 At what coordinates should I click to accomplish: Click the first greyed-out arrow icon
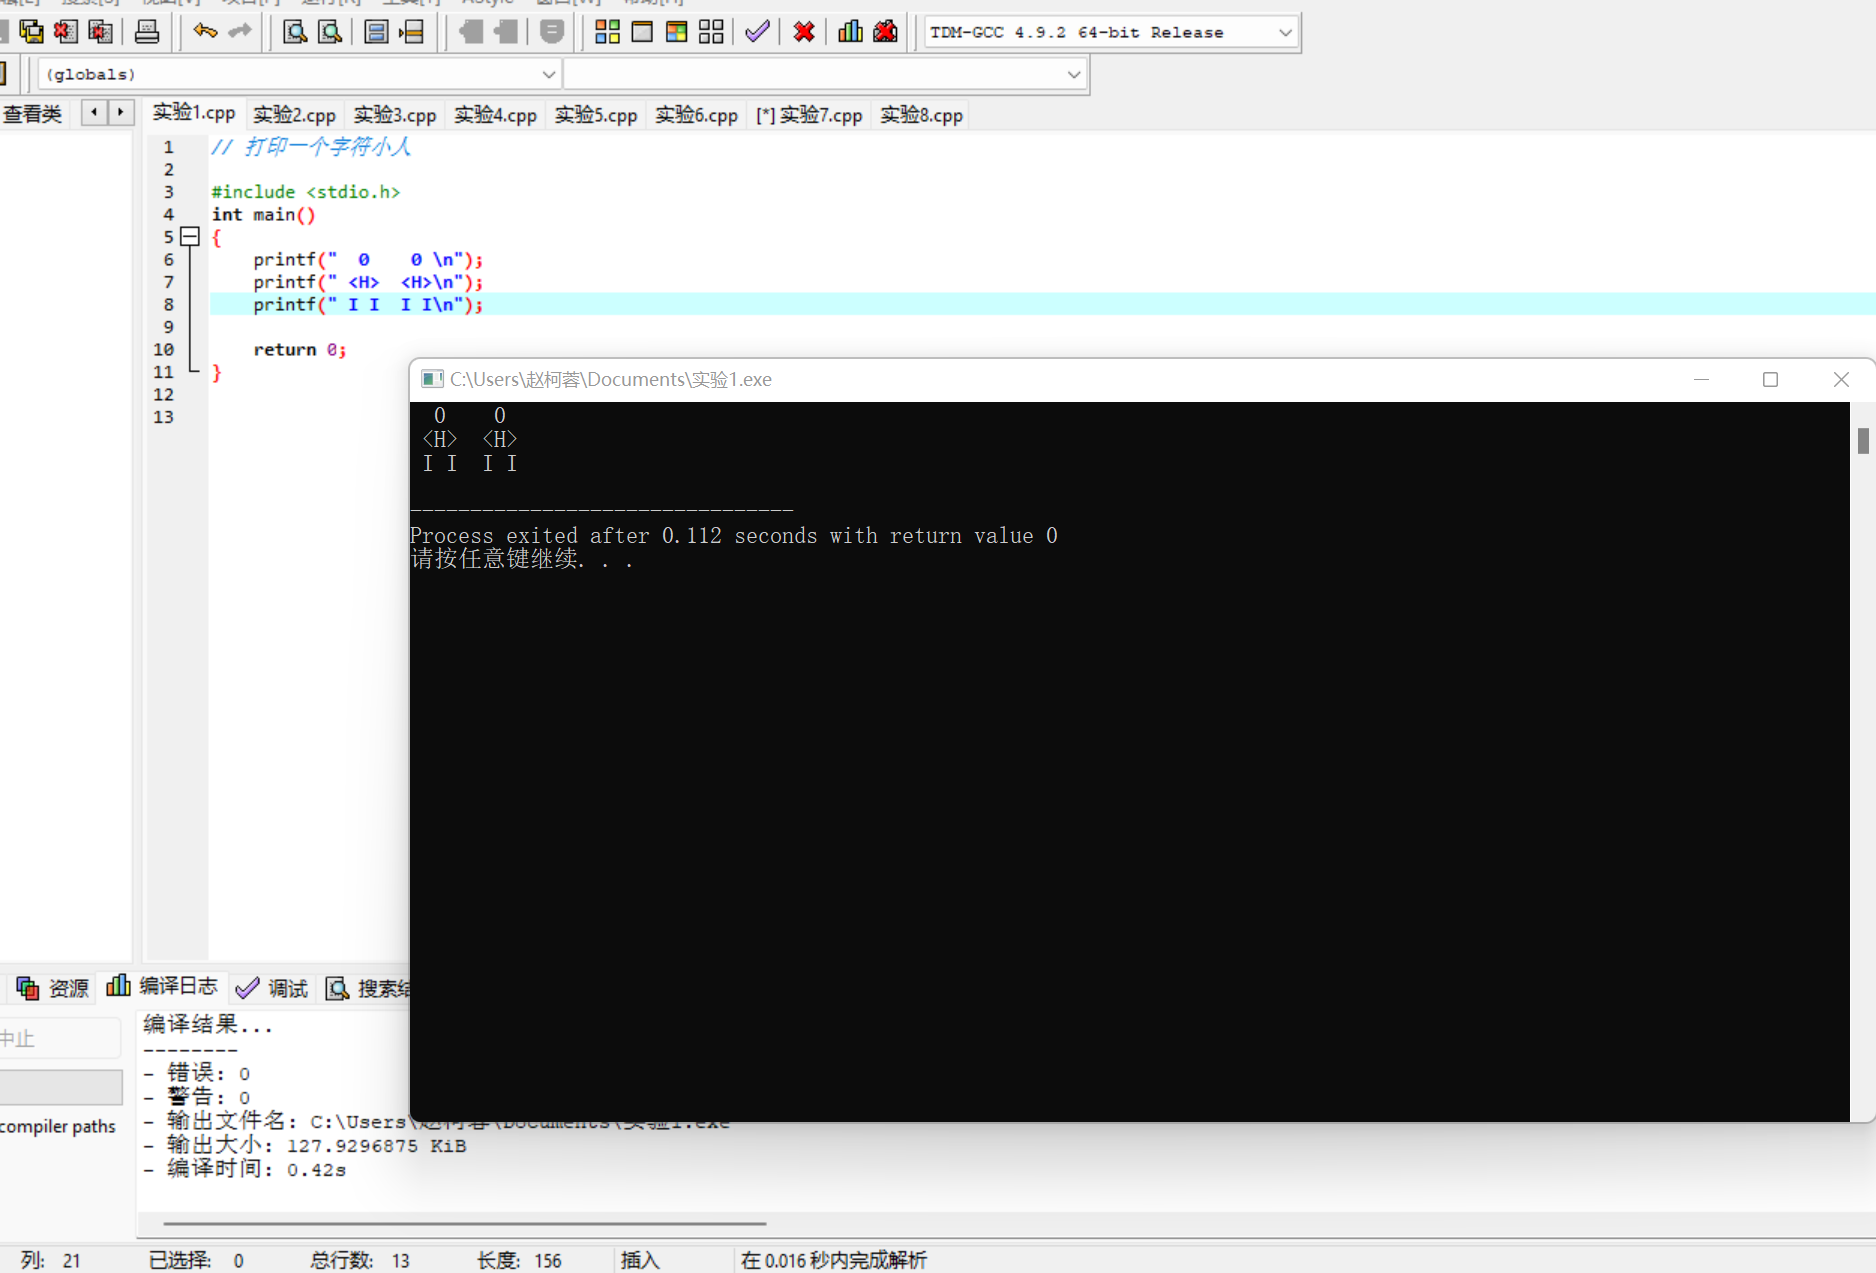click(x=471, y=32)
